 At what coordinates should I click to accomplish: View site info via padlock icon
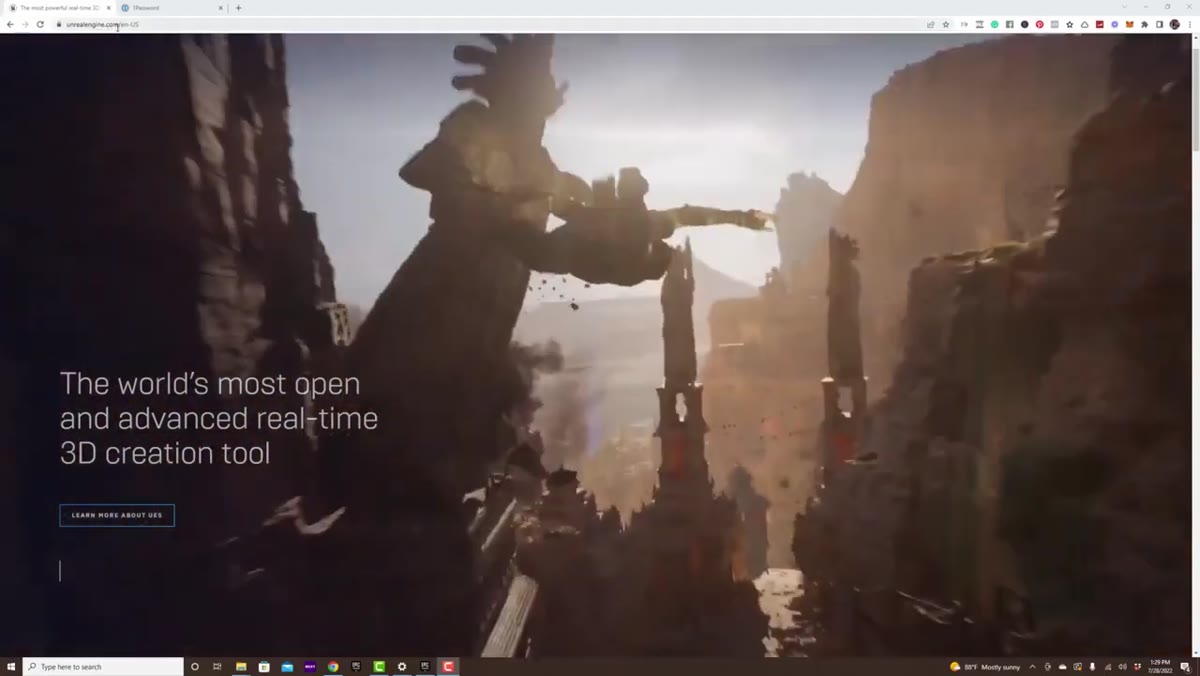pyautogui.click(x=59, y=24)
